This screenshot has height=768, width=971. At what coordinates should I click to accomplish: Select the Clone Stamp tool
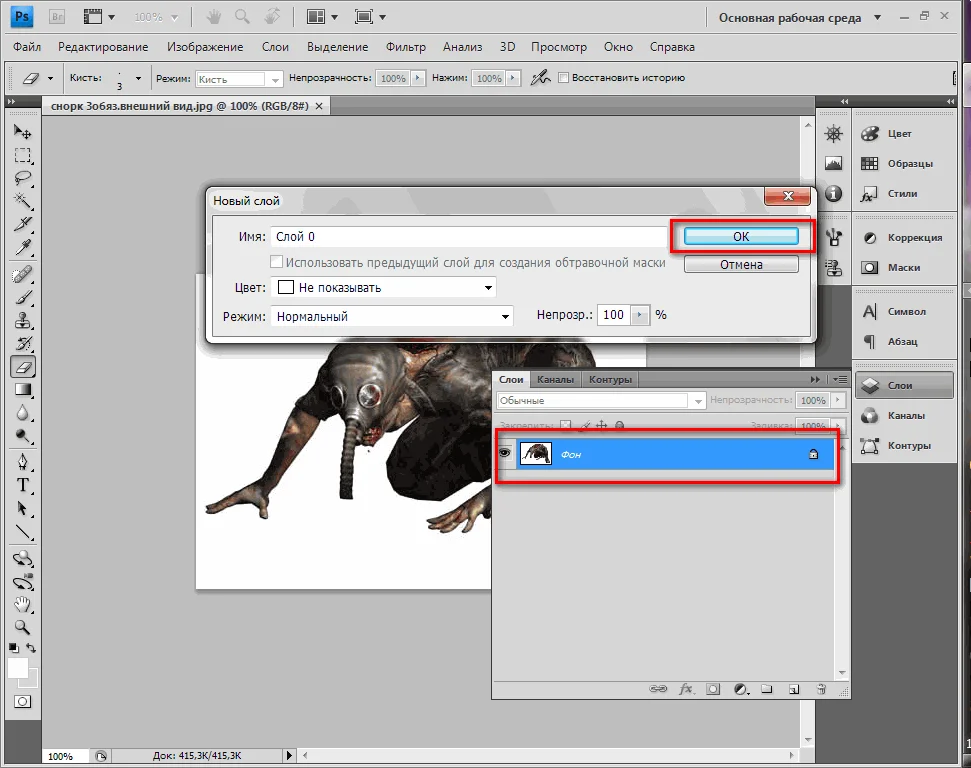tap(22, 321)
